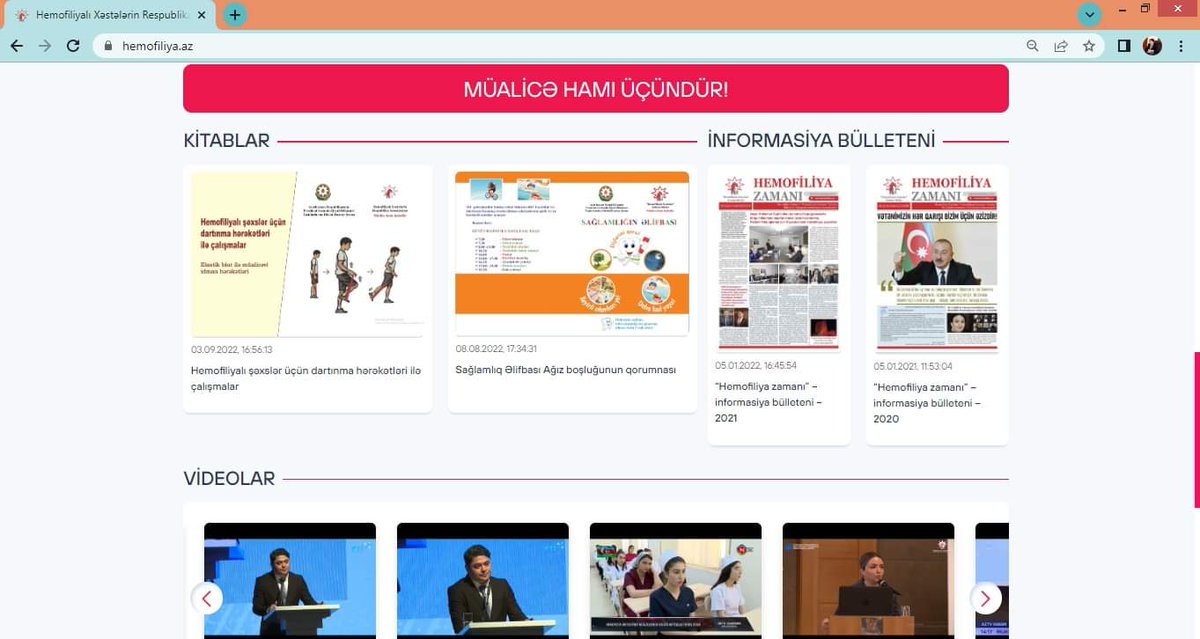Image resolution: width=1200 pixels, height=639 pixels.
Task: Open the Hemofiliya Zamanı 2021 bulletin cover
Action: click(779, 261)
